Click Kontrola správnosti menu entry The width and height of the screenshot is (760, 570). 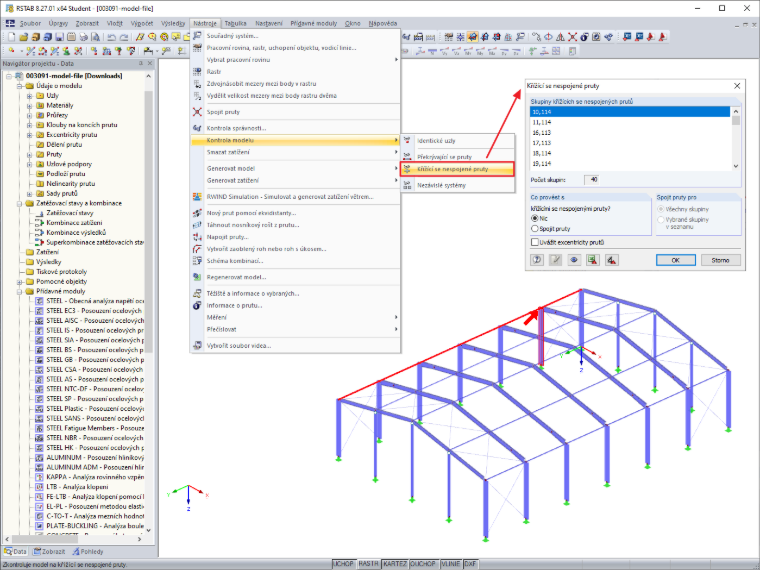[296, 128]
